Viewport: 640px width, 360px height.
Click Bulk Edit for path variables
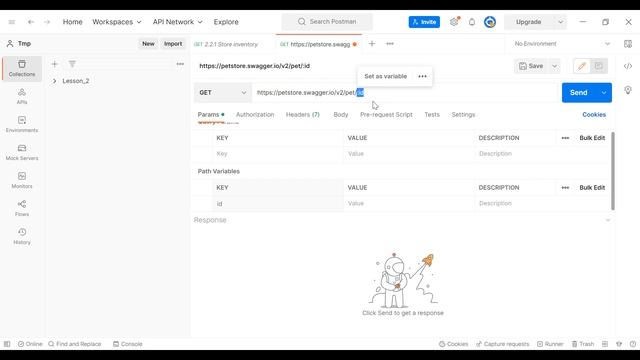pos(592,188)
